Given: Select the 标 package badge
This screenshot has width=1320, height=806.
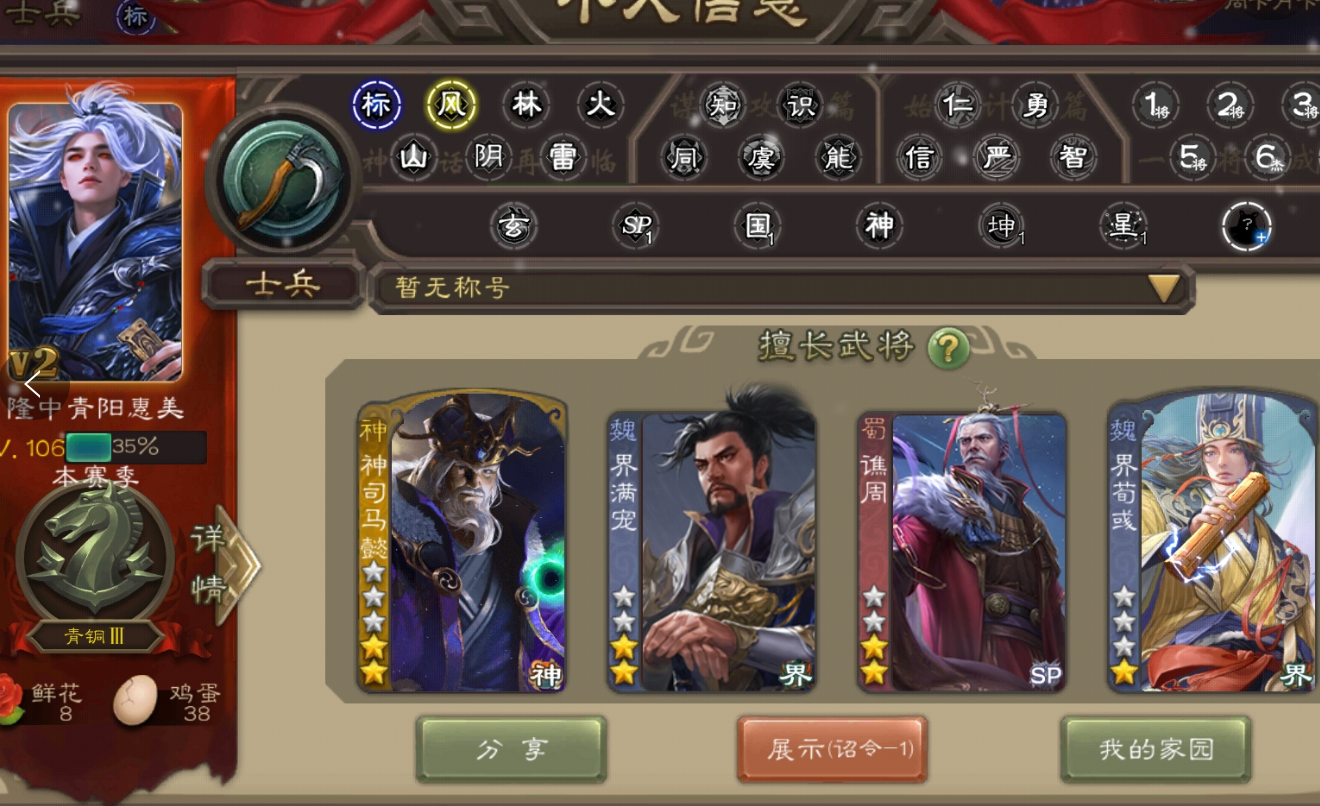Looking at the screenshot, I should (x=376, y=105).
